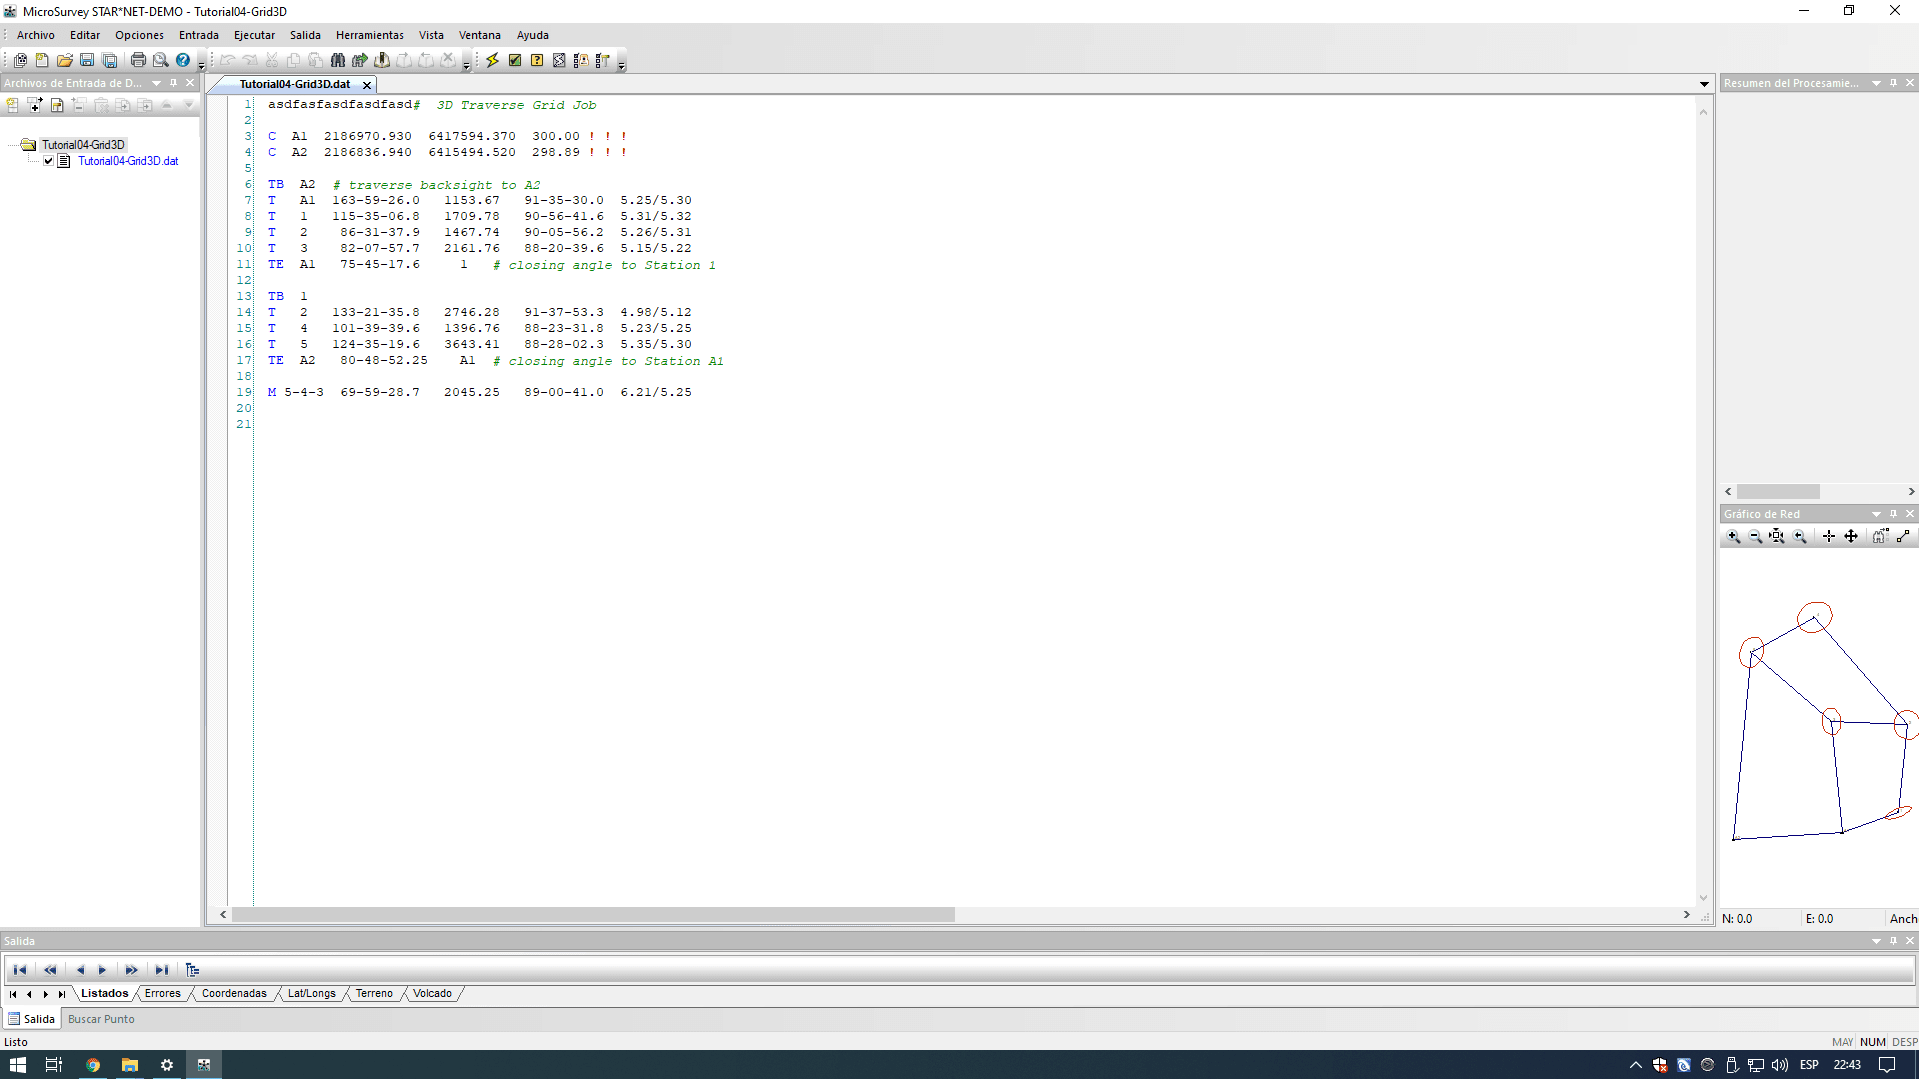Toggle pin on Gráfico de Red panel
The width and height of the screenshot is (1919, 1079).
1893,514
